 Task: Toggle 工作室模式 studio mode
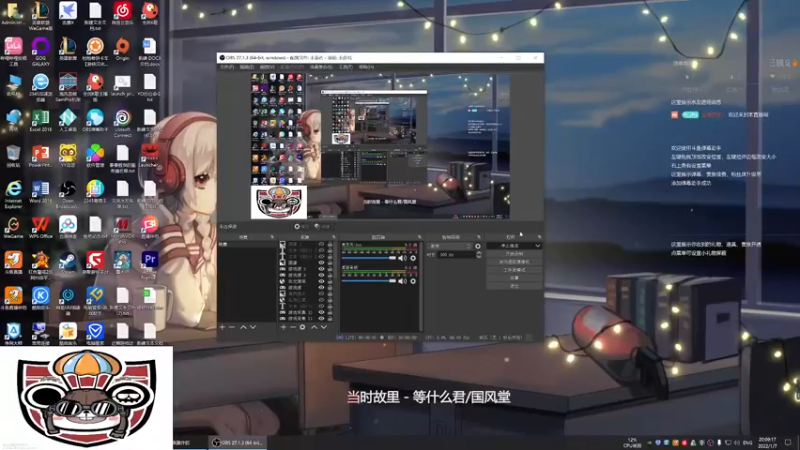pyautogui.click(x=514, y=270)
